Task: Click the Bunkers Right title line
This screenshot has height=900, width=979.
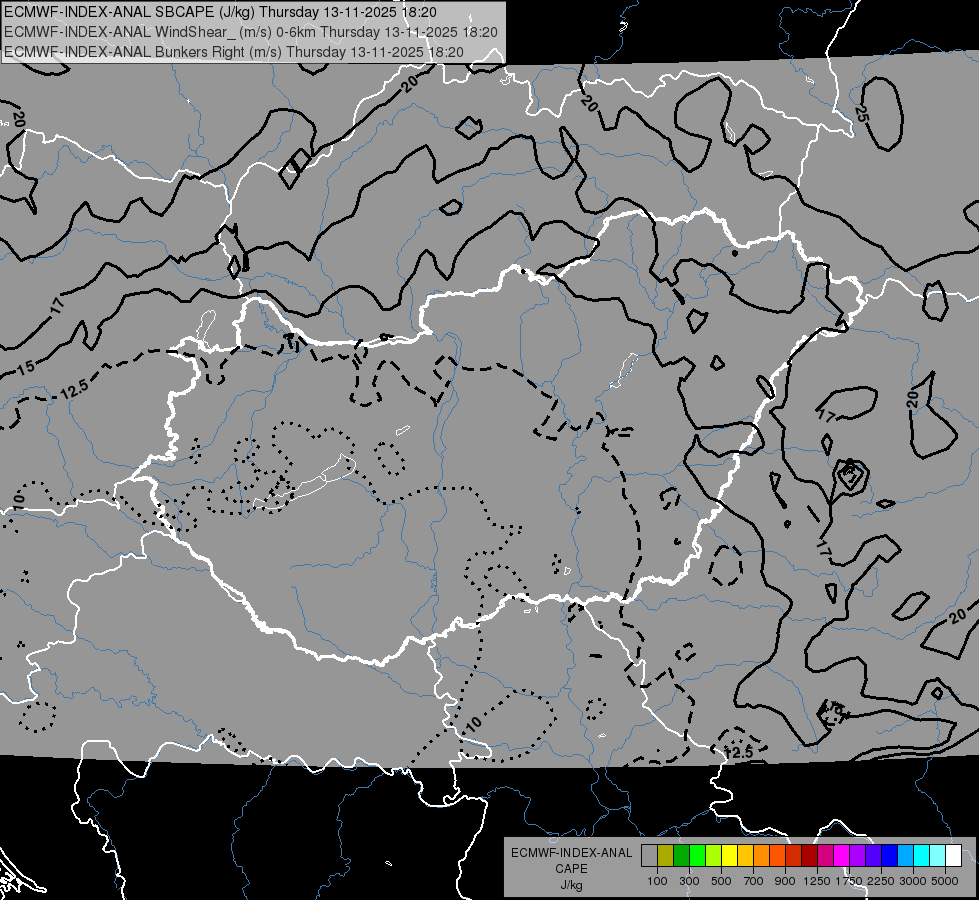Action: pyautogui.click(x=234, y=52)
